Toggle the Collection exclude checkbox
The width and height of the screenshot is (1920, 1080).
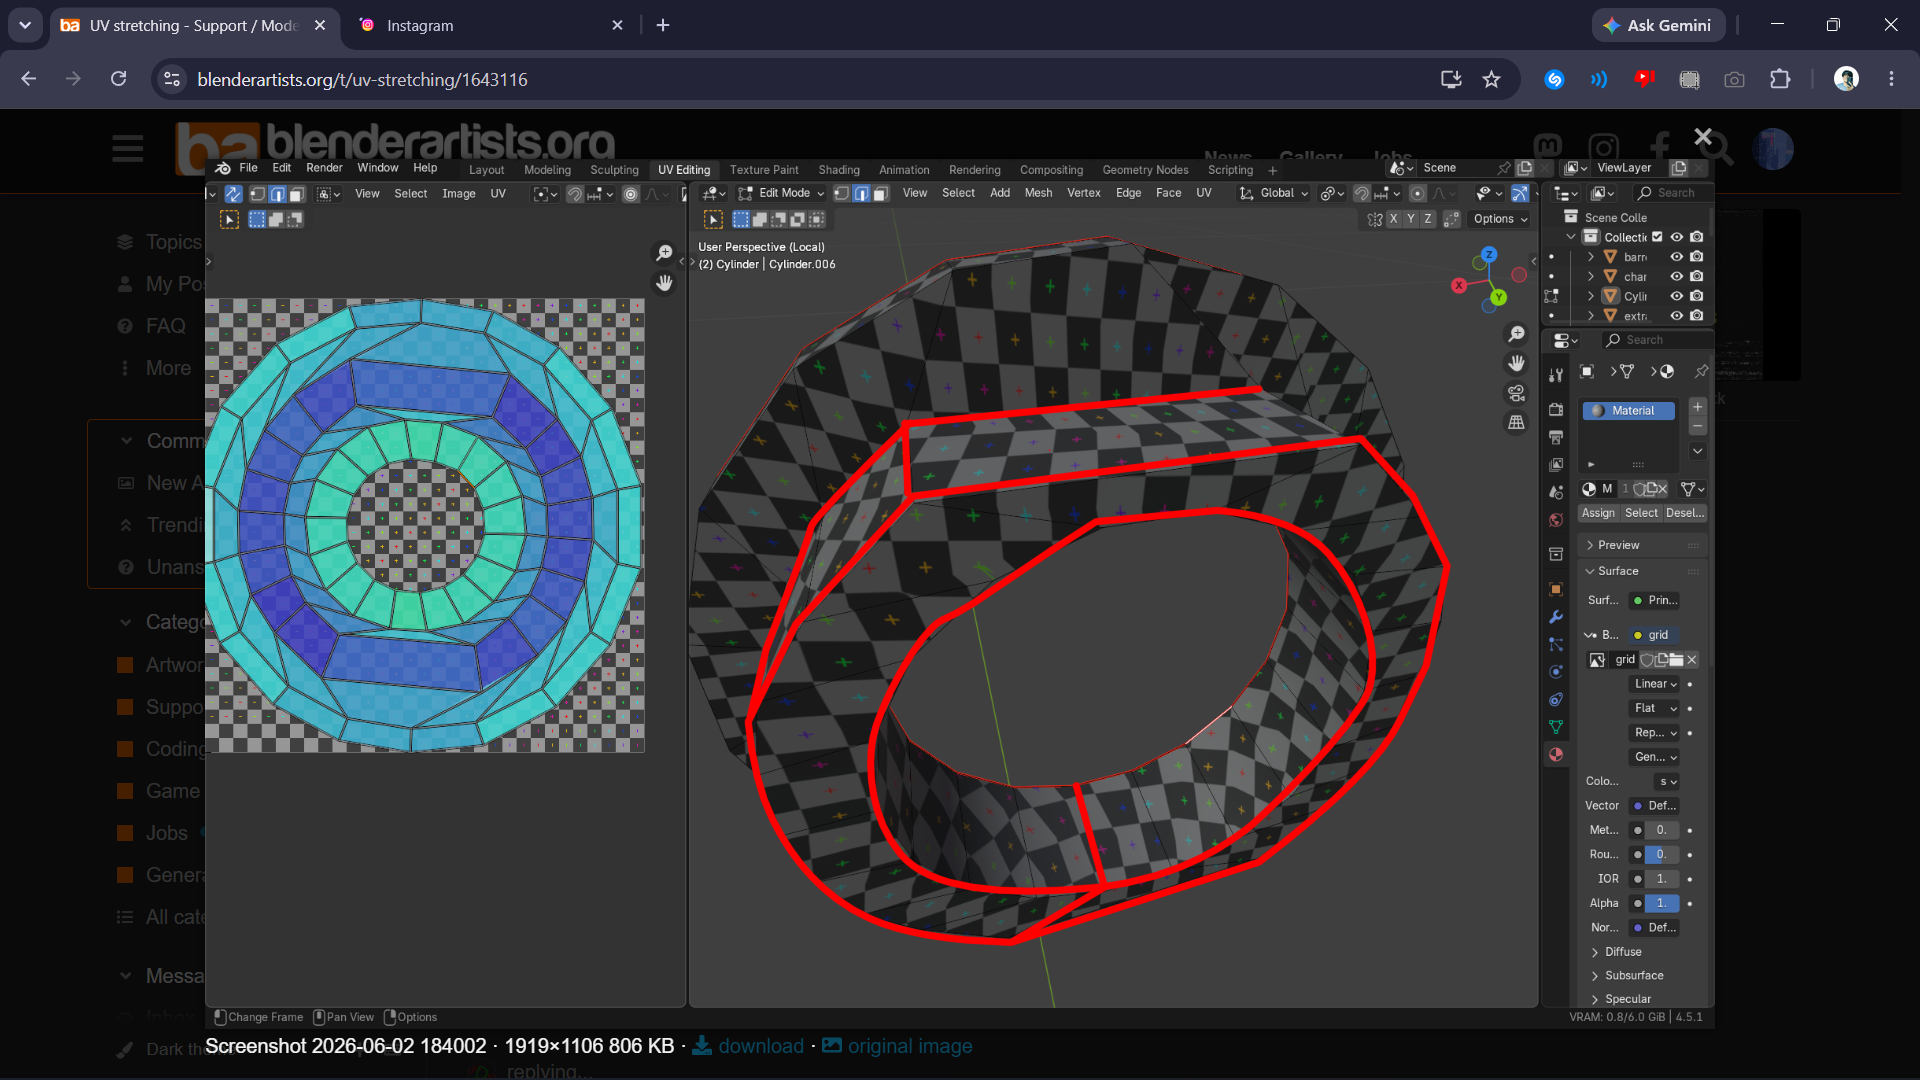pos(1657,237)
